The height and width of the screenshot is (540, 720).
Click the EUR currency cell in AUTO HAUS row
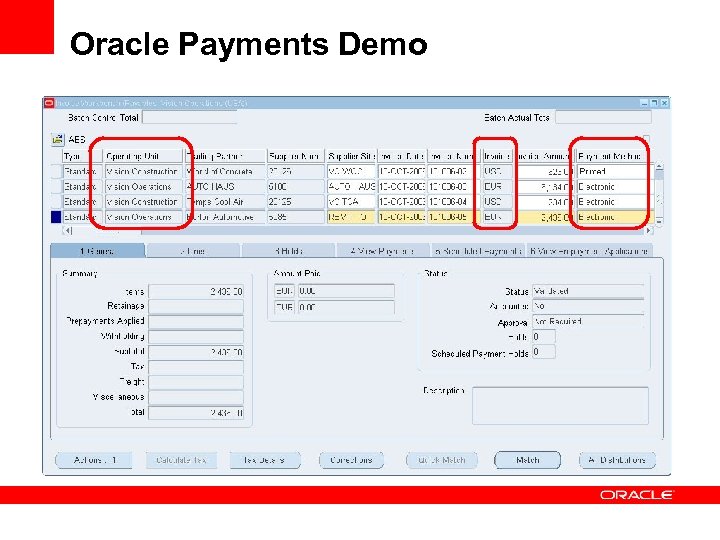497,186
